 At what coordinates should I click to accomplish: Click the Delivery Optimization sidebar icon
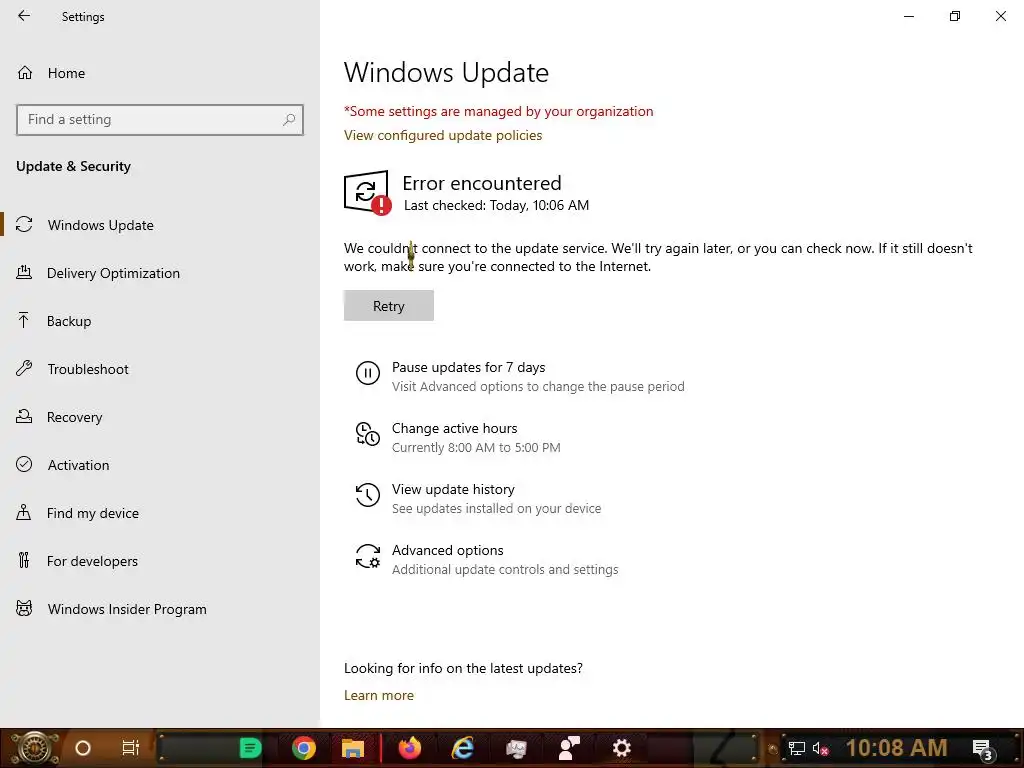(x=24, y=273)
